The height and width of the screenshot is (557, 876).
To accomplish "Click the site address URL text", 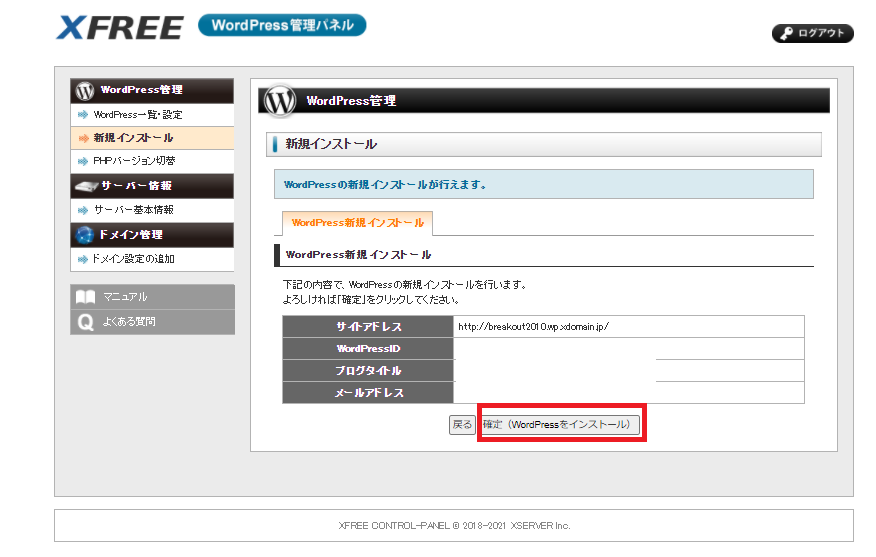I will coord(534,326).
